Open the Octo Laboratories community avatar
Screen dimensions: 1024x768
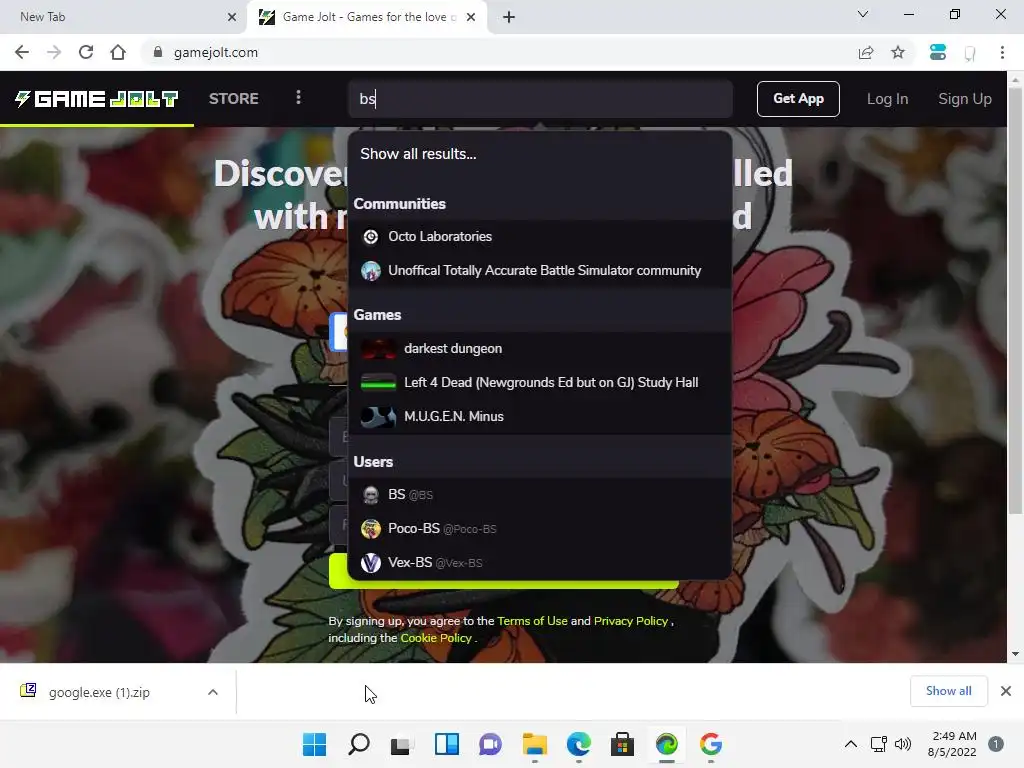point(370,236)
